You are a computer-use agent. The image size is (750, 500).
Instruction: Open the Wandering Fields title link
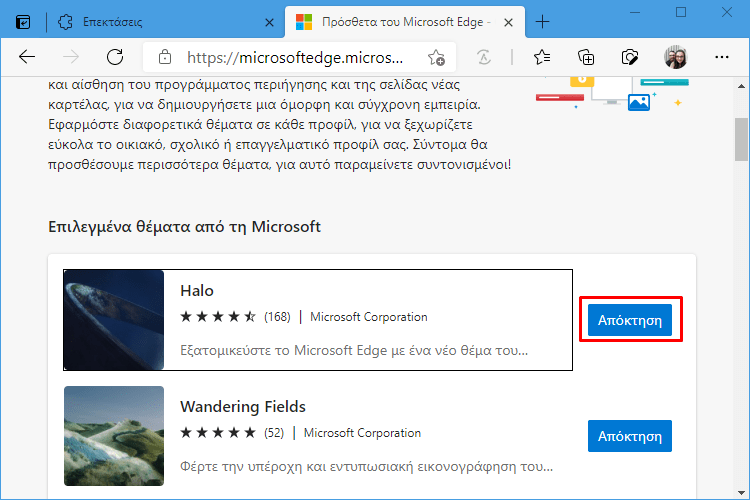243,407
